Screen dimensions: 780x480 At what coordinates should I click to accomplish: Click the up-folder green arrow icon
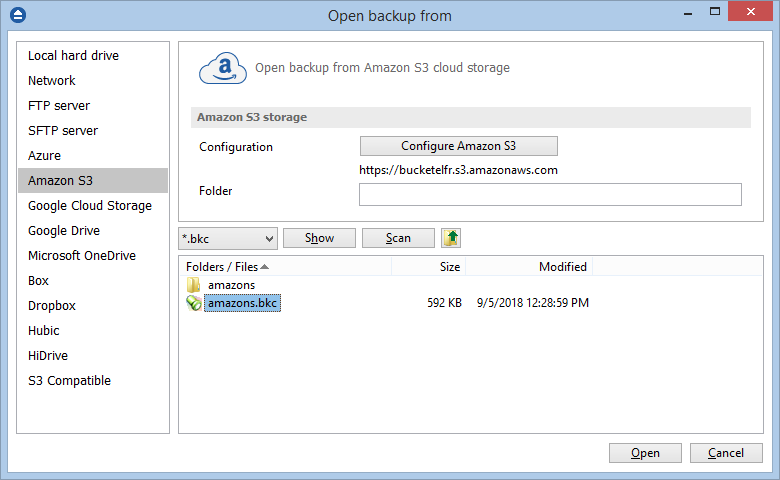[452, 238]
